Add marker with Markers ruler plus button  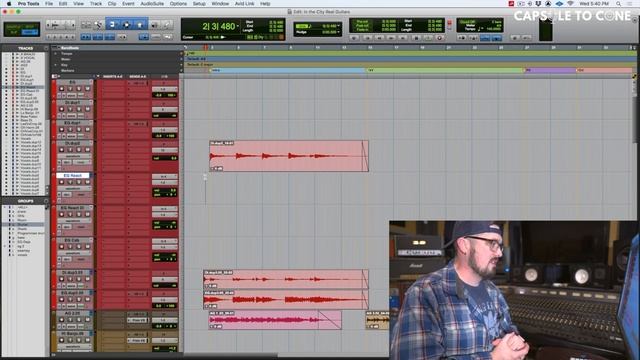click(x=181, y=70)
